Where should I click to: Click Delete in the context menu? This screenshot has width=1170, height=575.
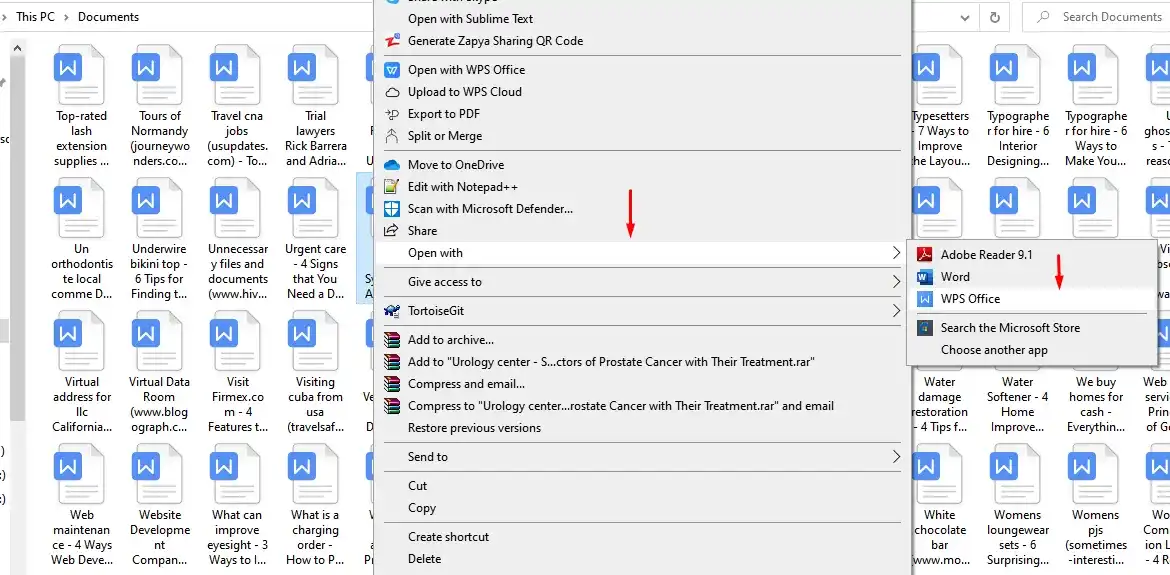click(424, 559)
